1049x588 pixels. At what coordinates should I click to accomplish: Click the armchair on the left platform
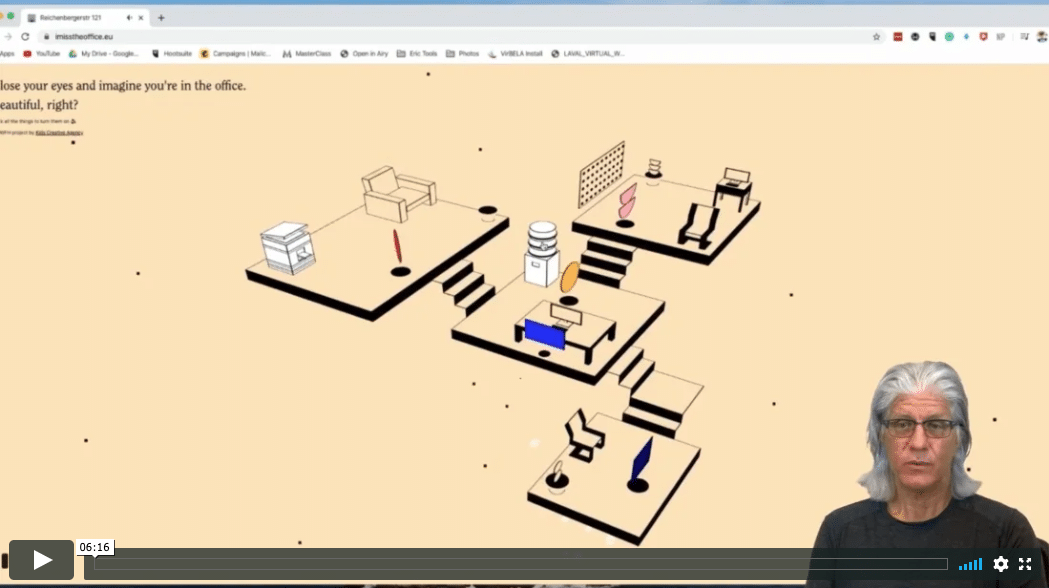pyautogui.click(x=399, y=193)
